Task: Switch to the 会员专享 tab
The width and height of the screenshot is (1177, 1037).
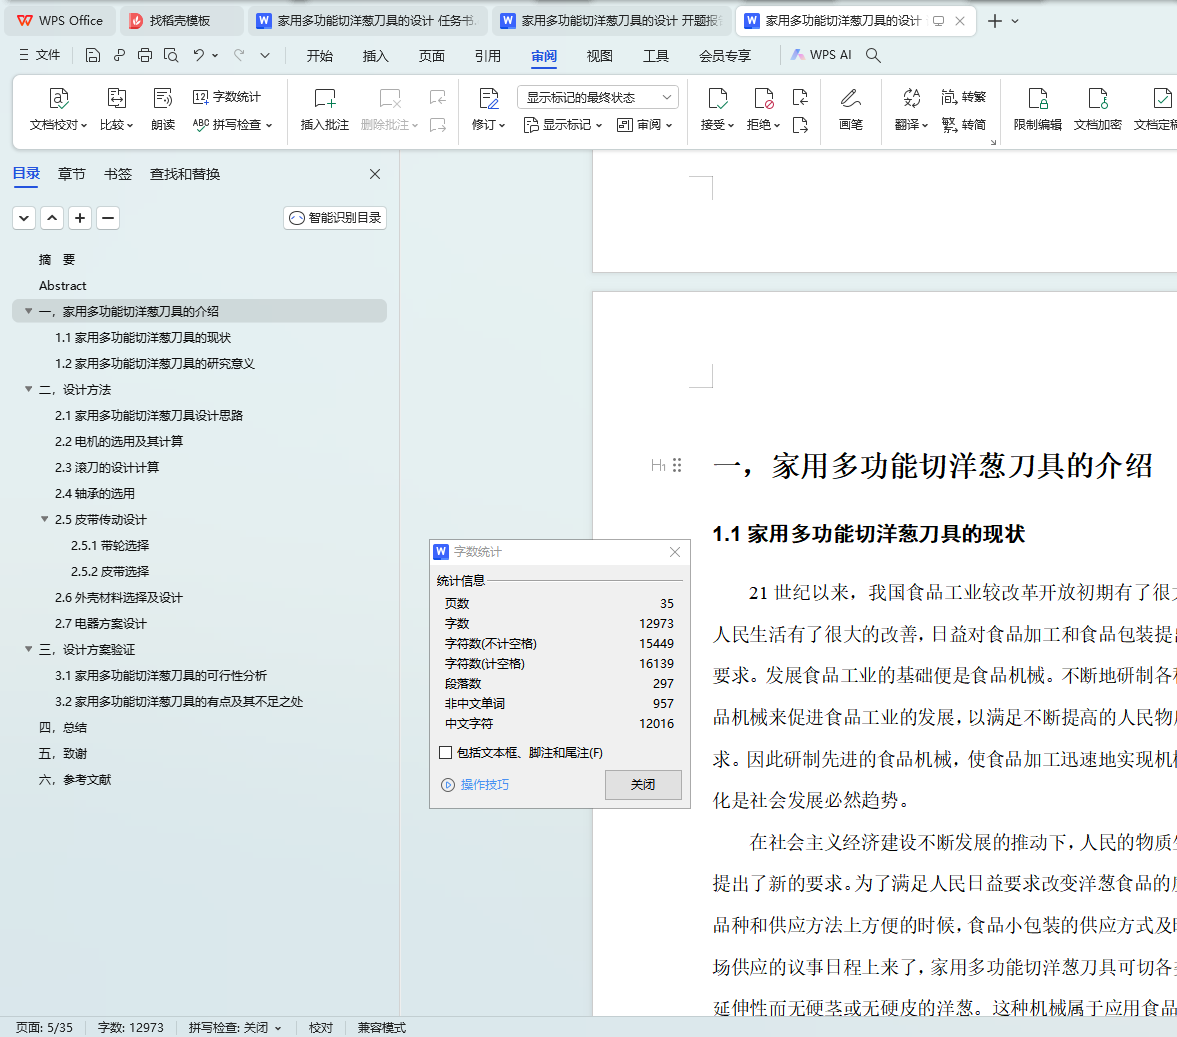Action: pos(724,56)
